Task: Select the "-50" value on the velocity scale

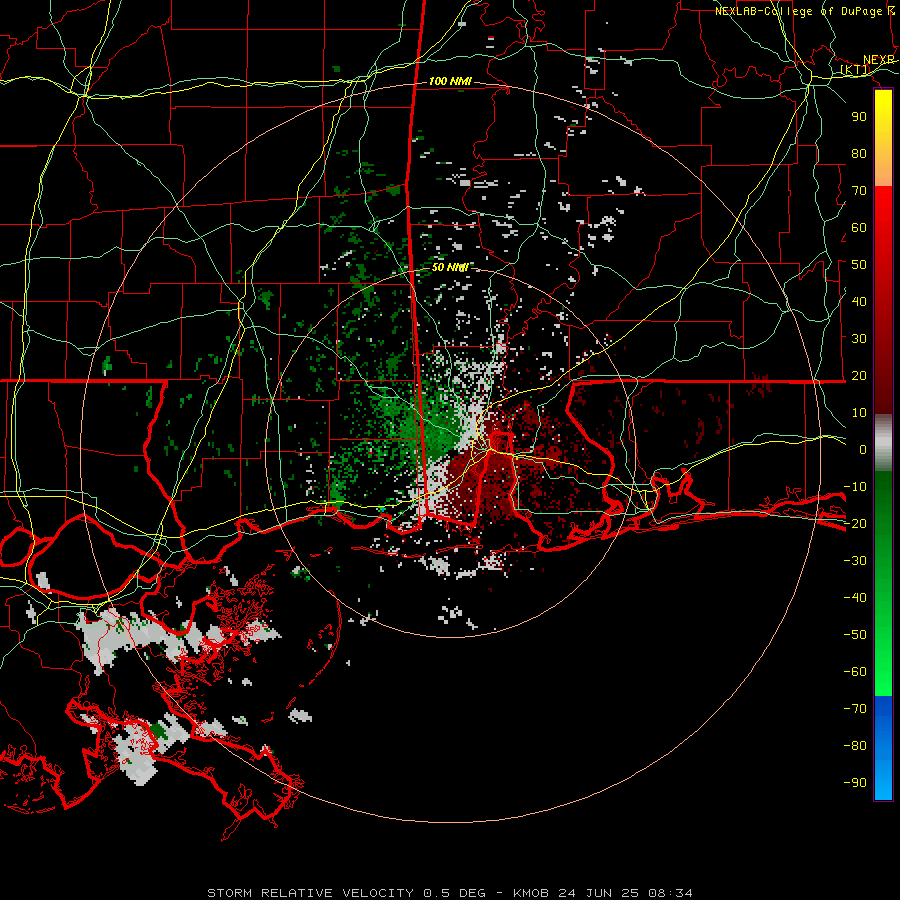Action: click(855, 634)
